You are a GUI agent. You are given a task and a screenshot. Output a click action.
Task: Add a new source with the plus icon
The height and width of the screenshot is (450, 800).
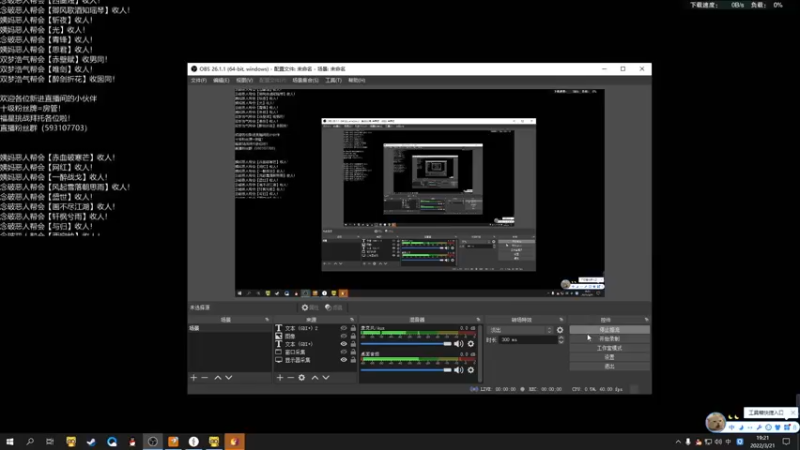point(280,378)
